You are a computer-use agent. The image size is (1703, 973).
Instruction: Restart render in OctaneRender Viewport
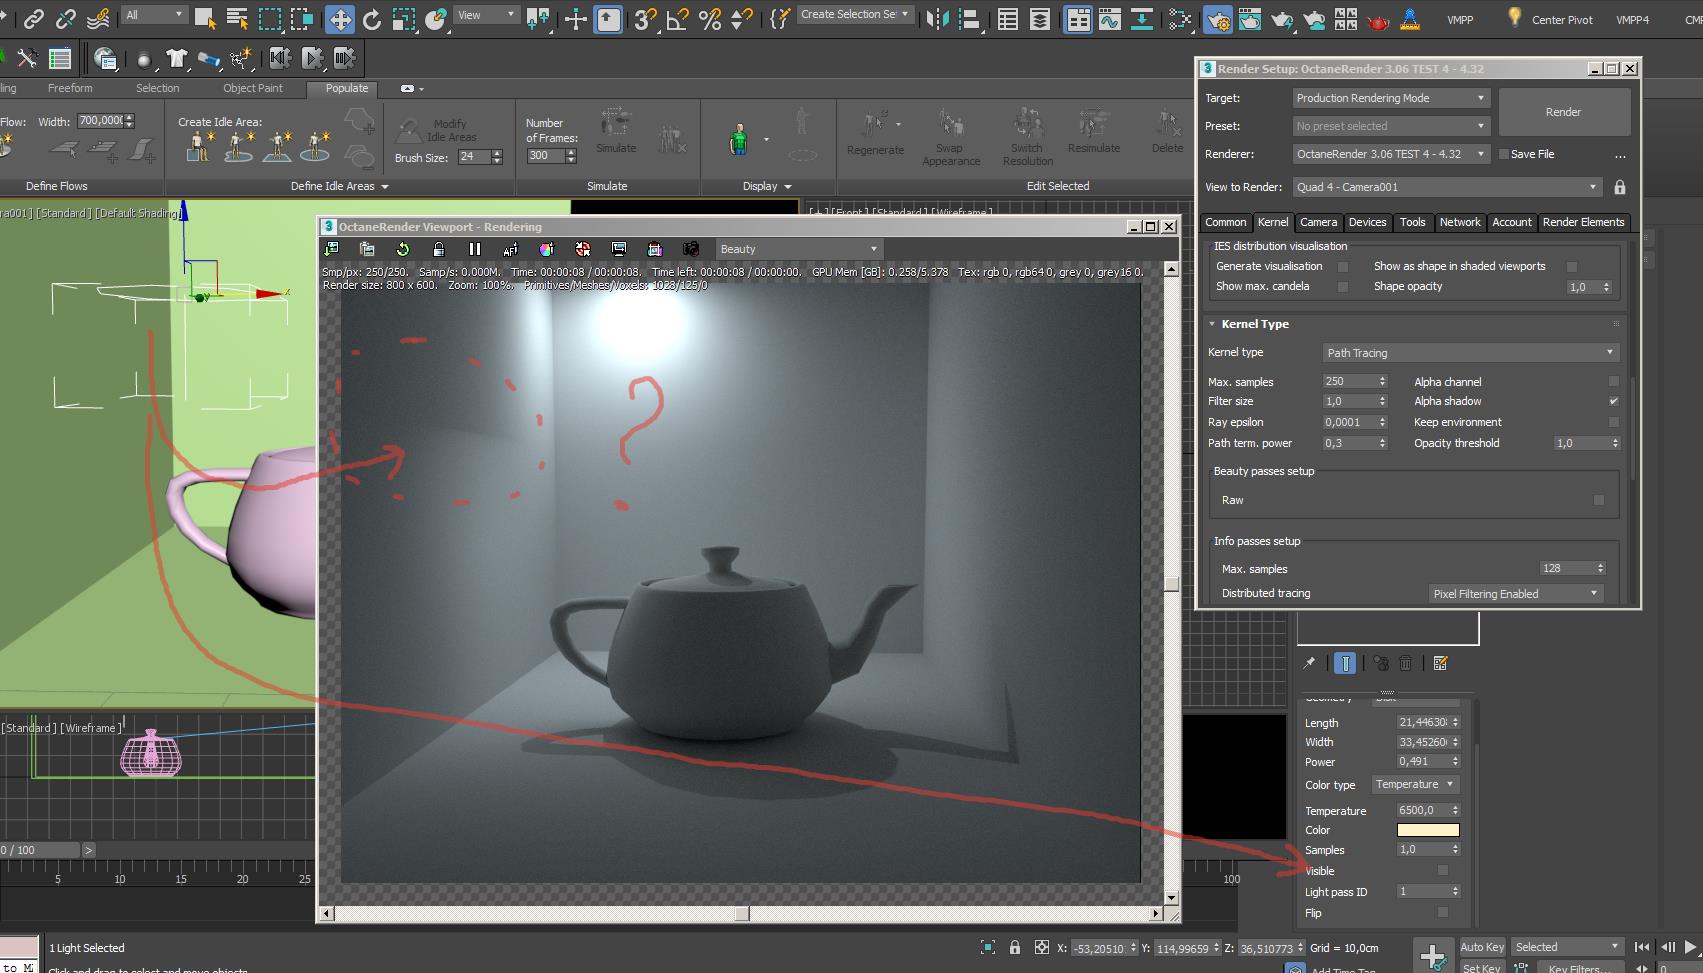tap(403, 249)
